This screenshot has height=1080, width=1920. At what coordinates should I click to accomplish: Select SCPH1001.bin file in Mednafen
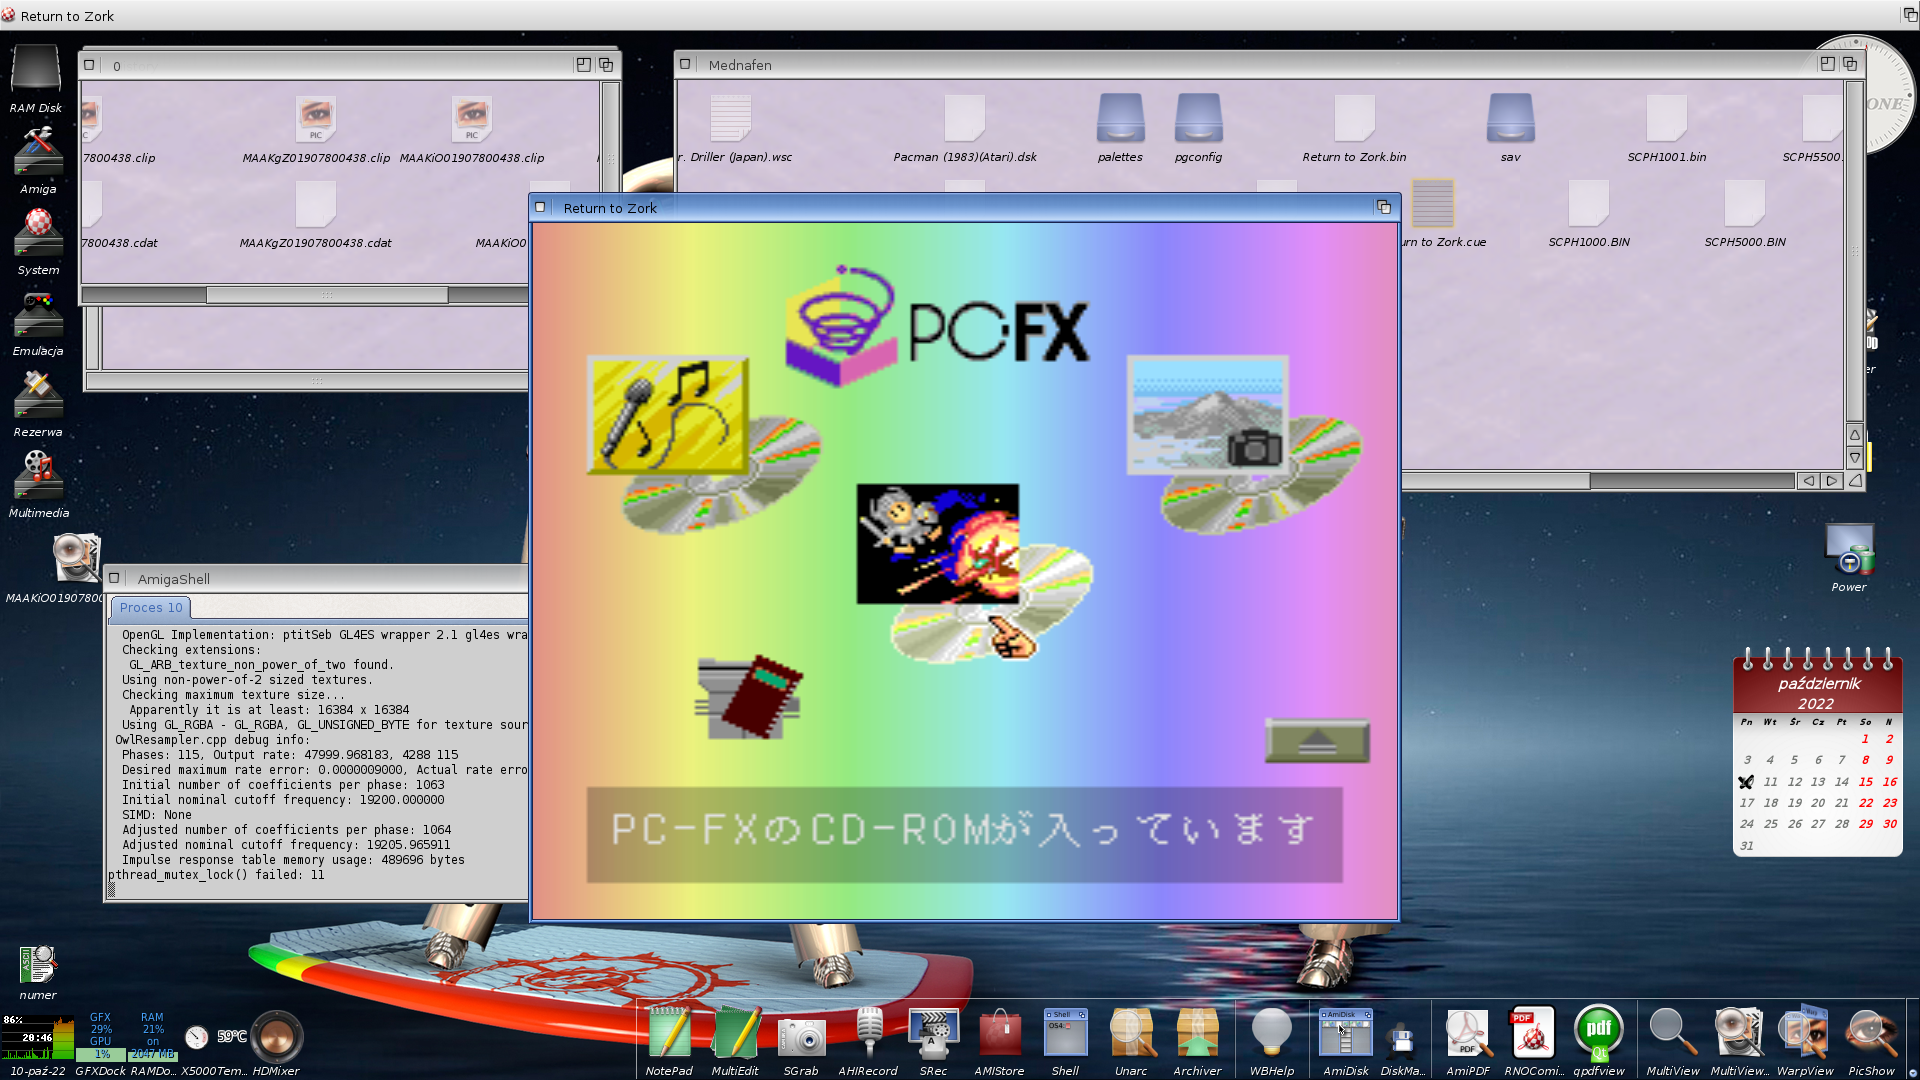pyautogui.click(x=1667, y=128)
